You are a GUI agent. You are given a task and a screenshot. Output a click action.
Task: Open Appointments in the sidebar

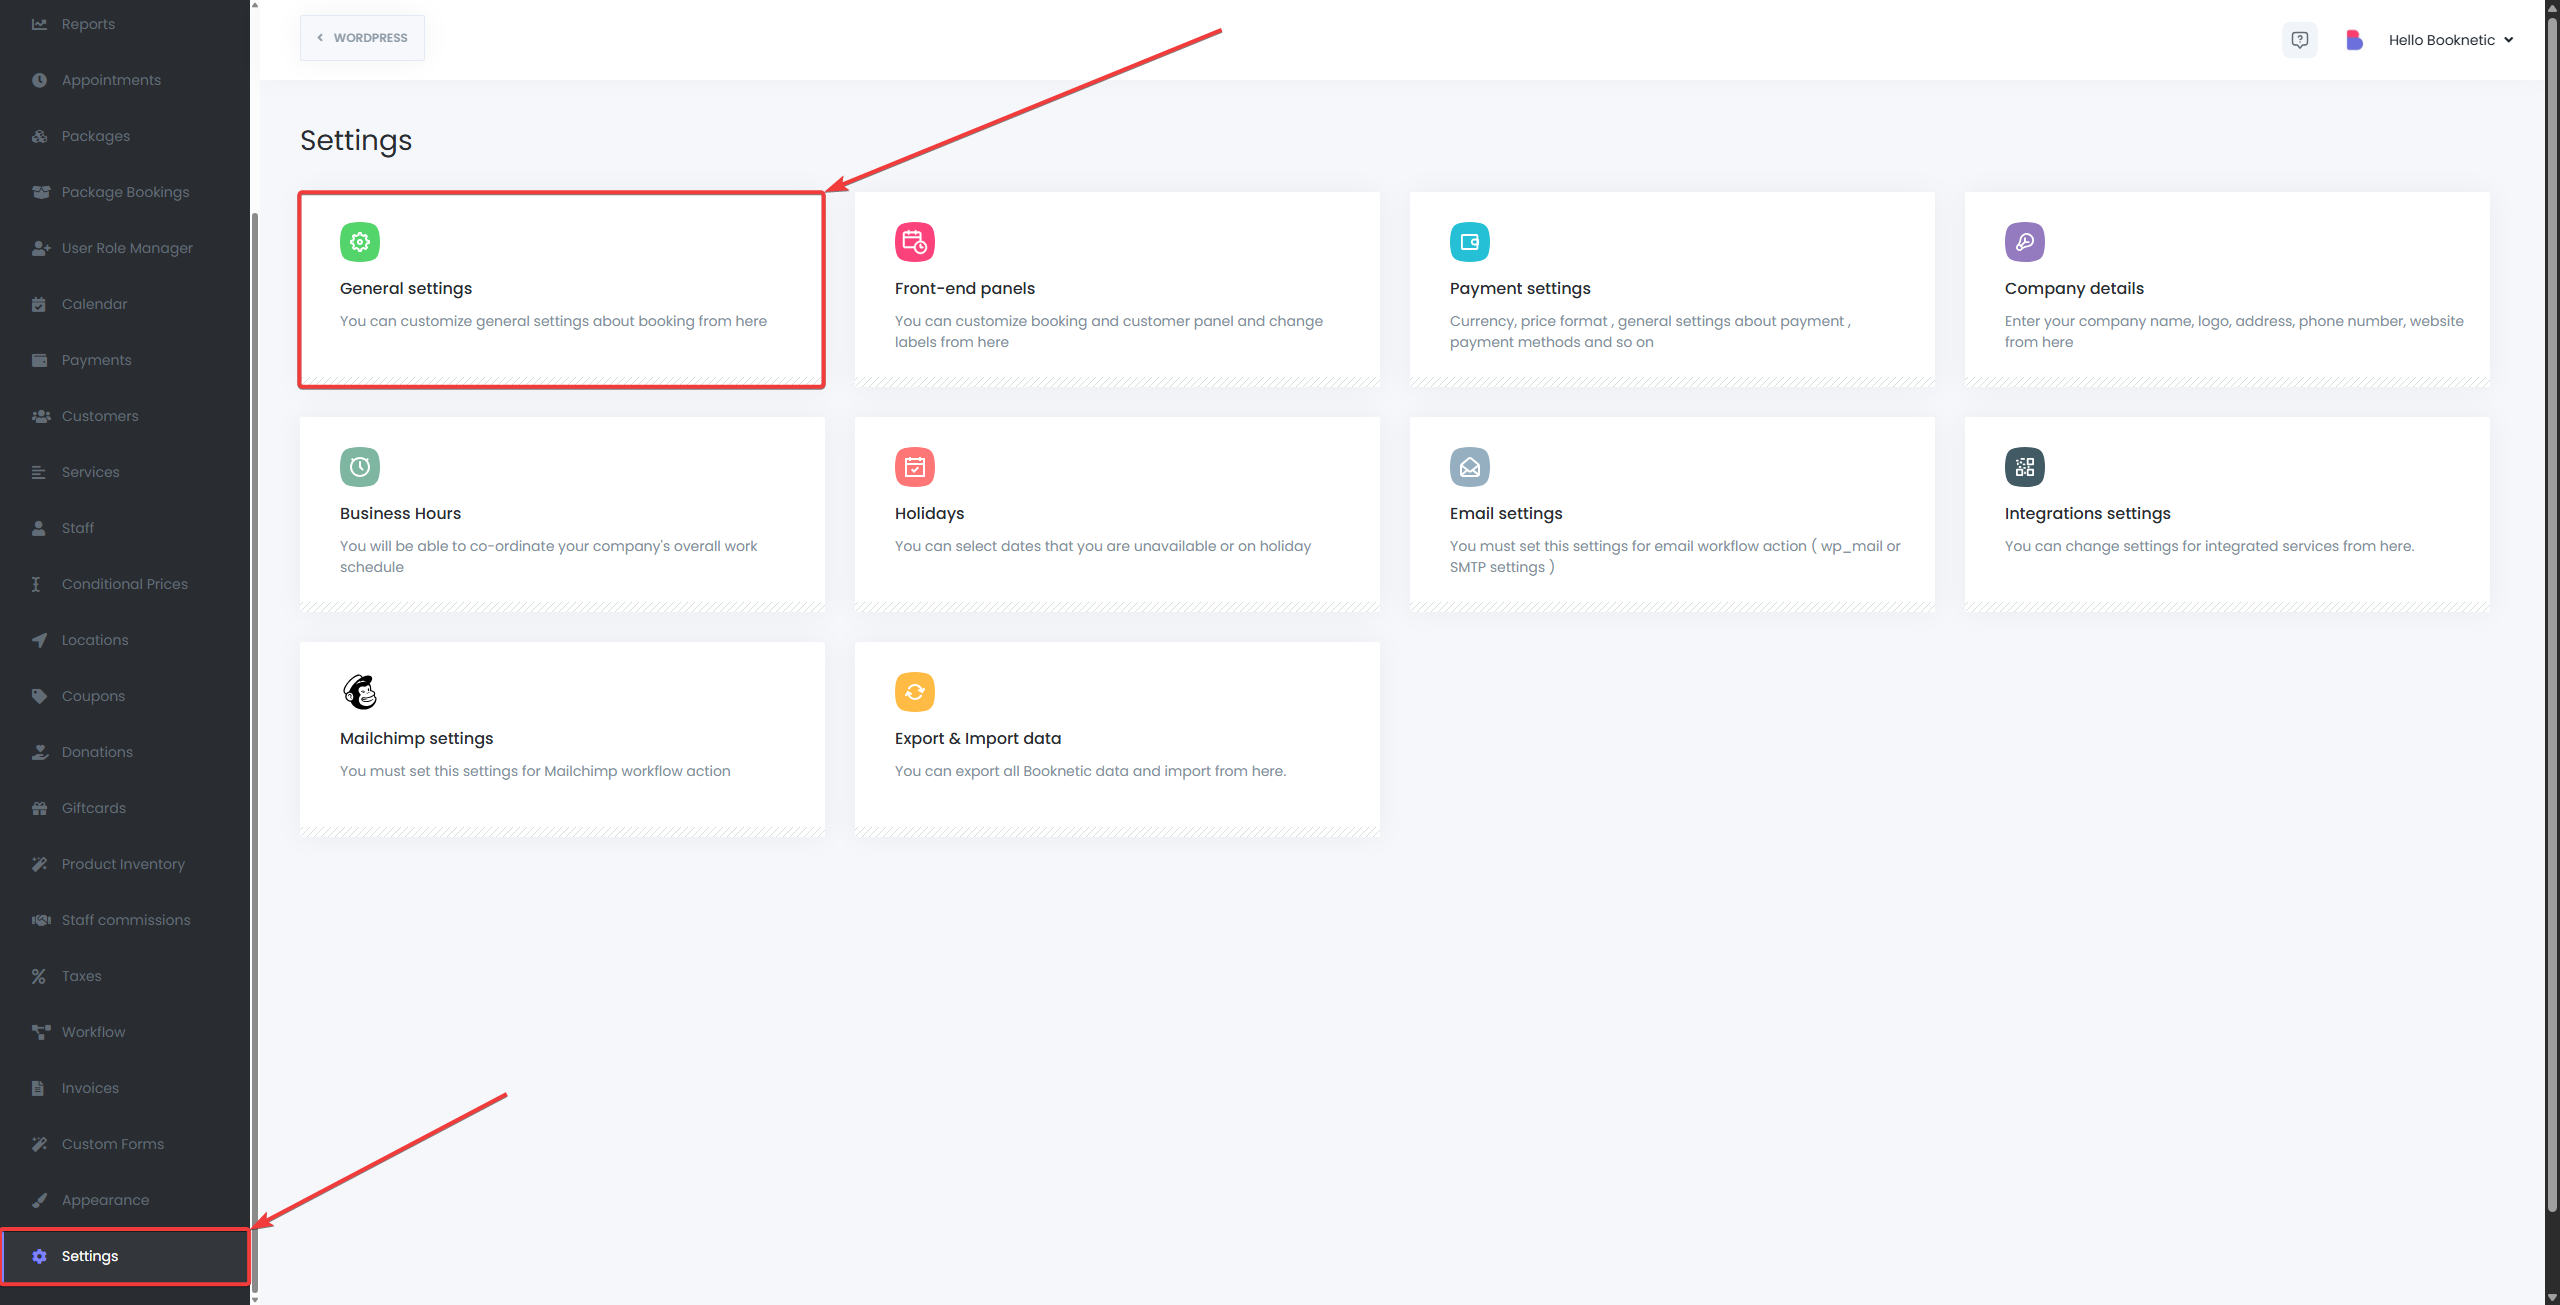(111, 80)
